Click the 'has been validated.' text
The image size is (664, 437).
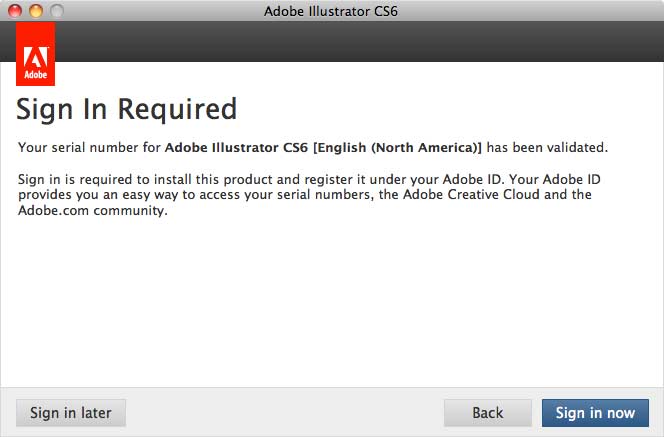pyautogui.click(x=547, y=147)
